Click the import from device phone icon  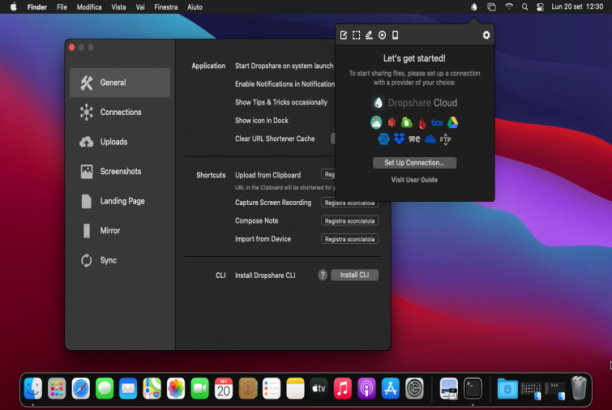coord(395,35)
